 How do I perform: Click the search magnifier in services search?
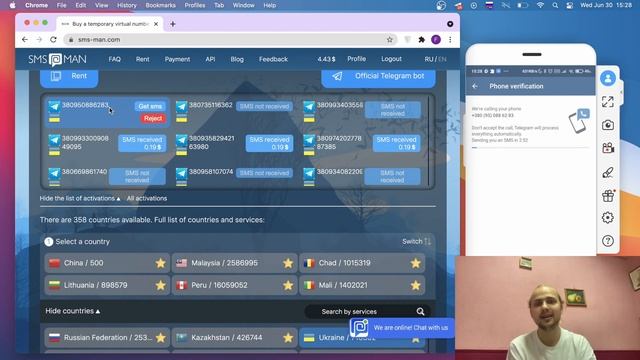coord(420,312)
